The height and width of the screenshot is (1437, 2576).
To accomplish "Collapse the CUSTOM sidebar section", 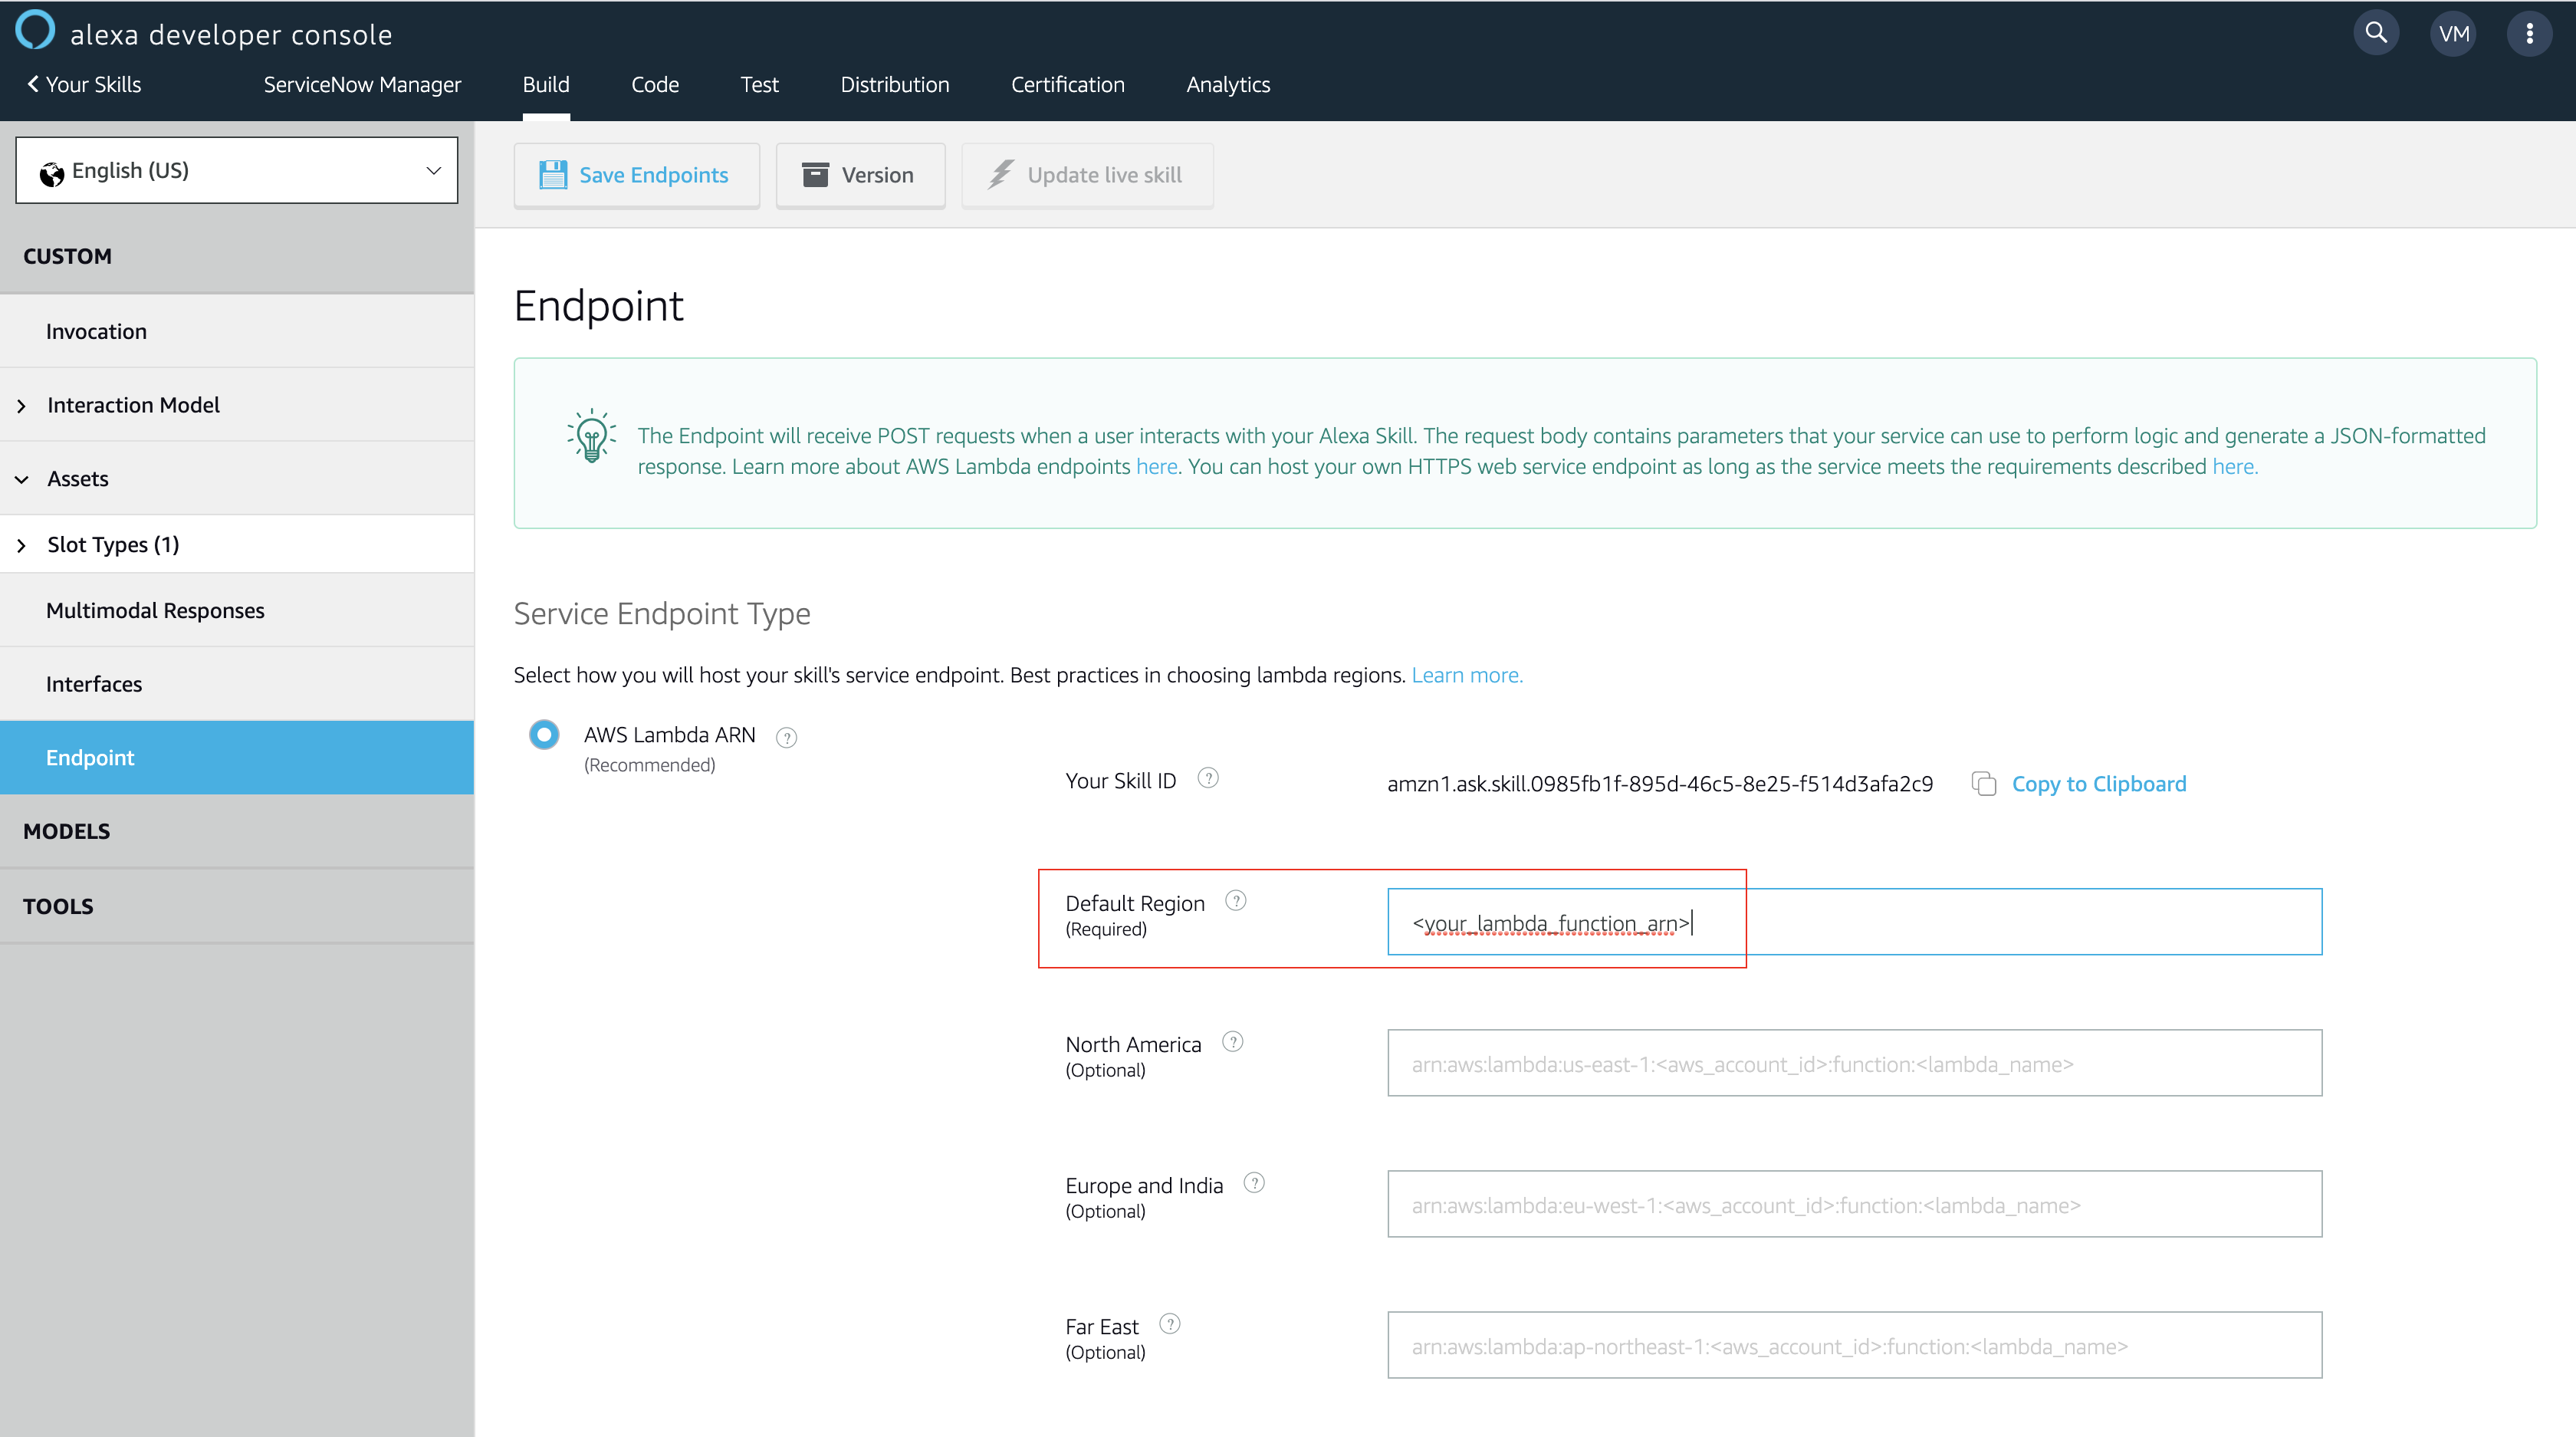I will pos(237,256).
